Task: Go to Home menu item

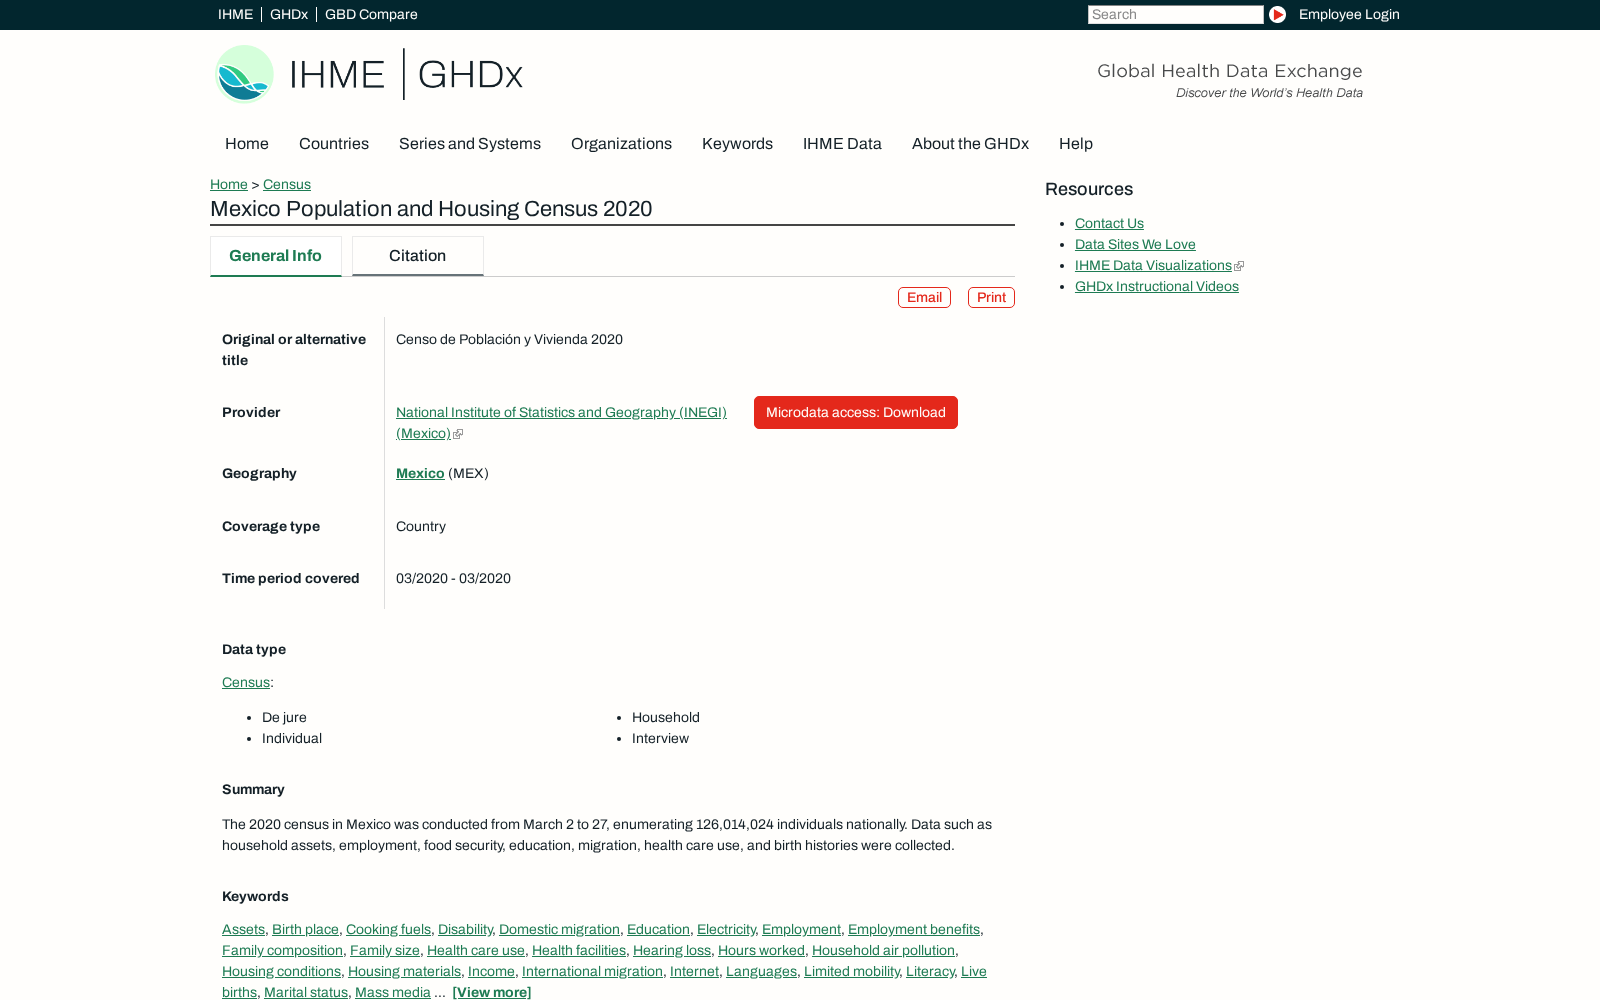Action: tap(247, 143)
